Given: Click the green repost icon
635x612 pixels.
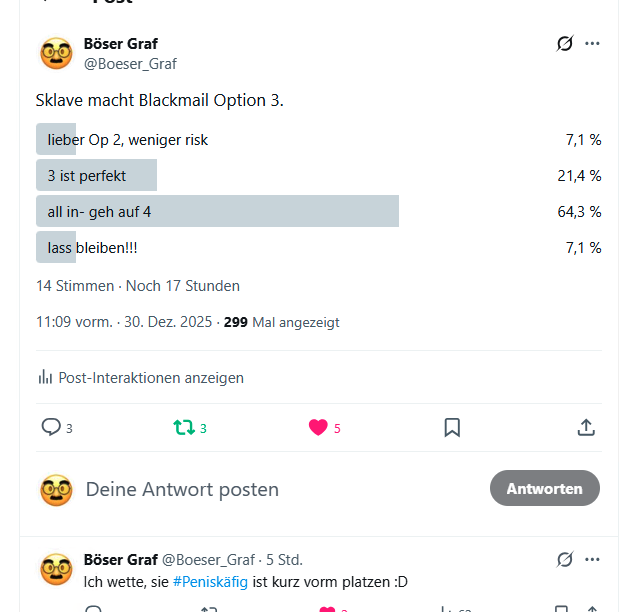Looking at the screenshot, I should (184, 427).
